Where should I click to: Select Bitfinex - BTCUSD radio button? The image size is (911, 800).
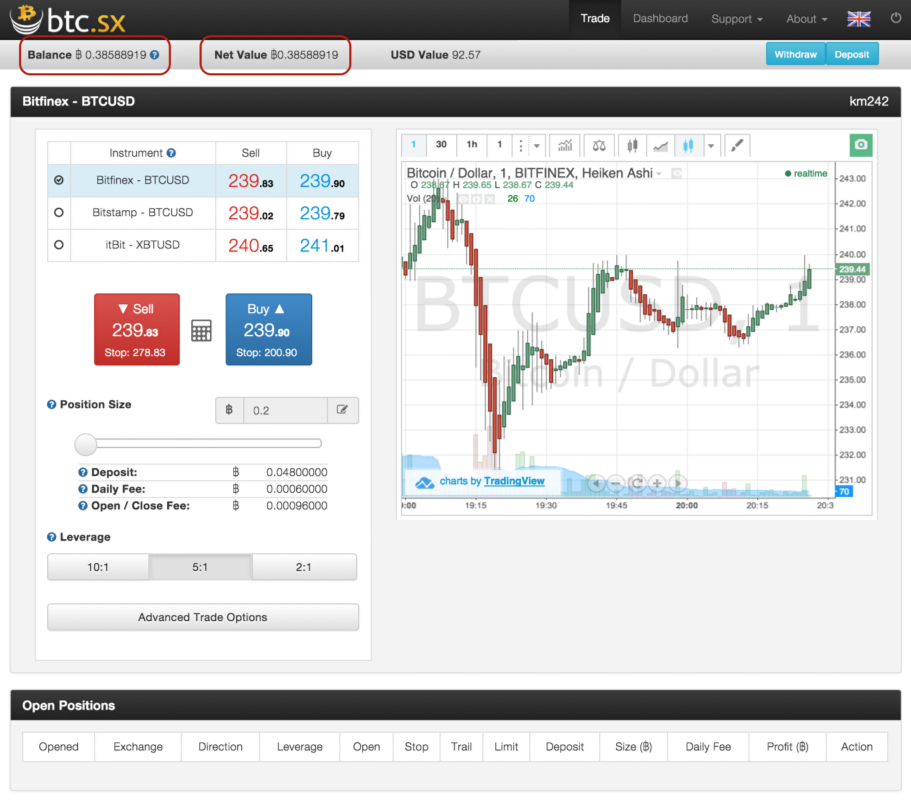(x=59, y=180)
